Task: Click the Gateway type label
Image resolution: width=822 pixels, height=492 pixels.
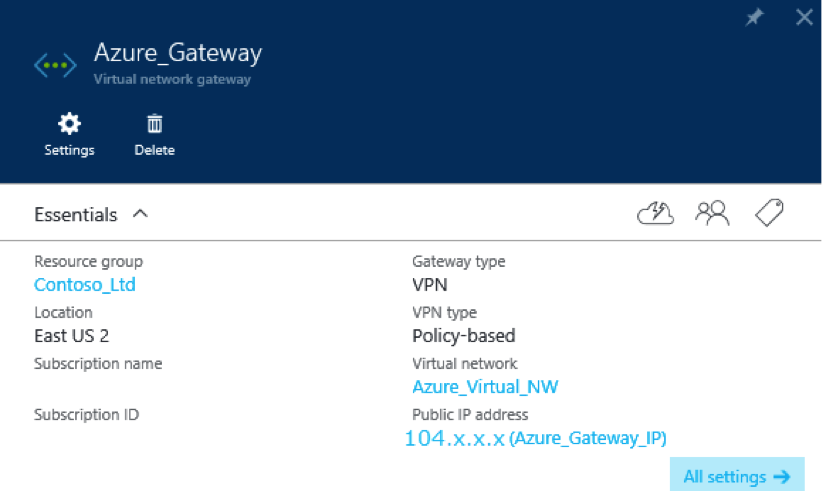Action: (x=459, y=261)
